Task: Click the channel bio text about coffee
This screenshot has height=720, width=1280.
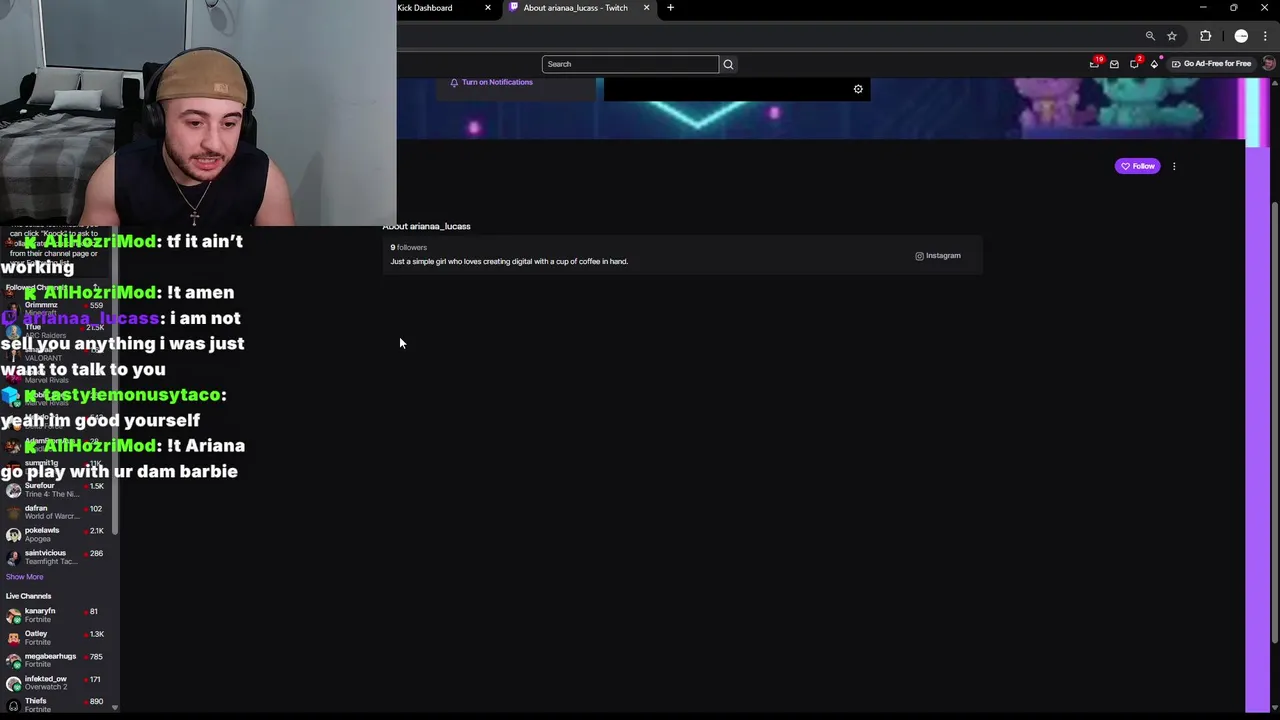Action: (x=509, y=262)
